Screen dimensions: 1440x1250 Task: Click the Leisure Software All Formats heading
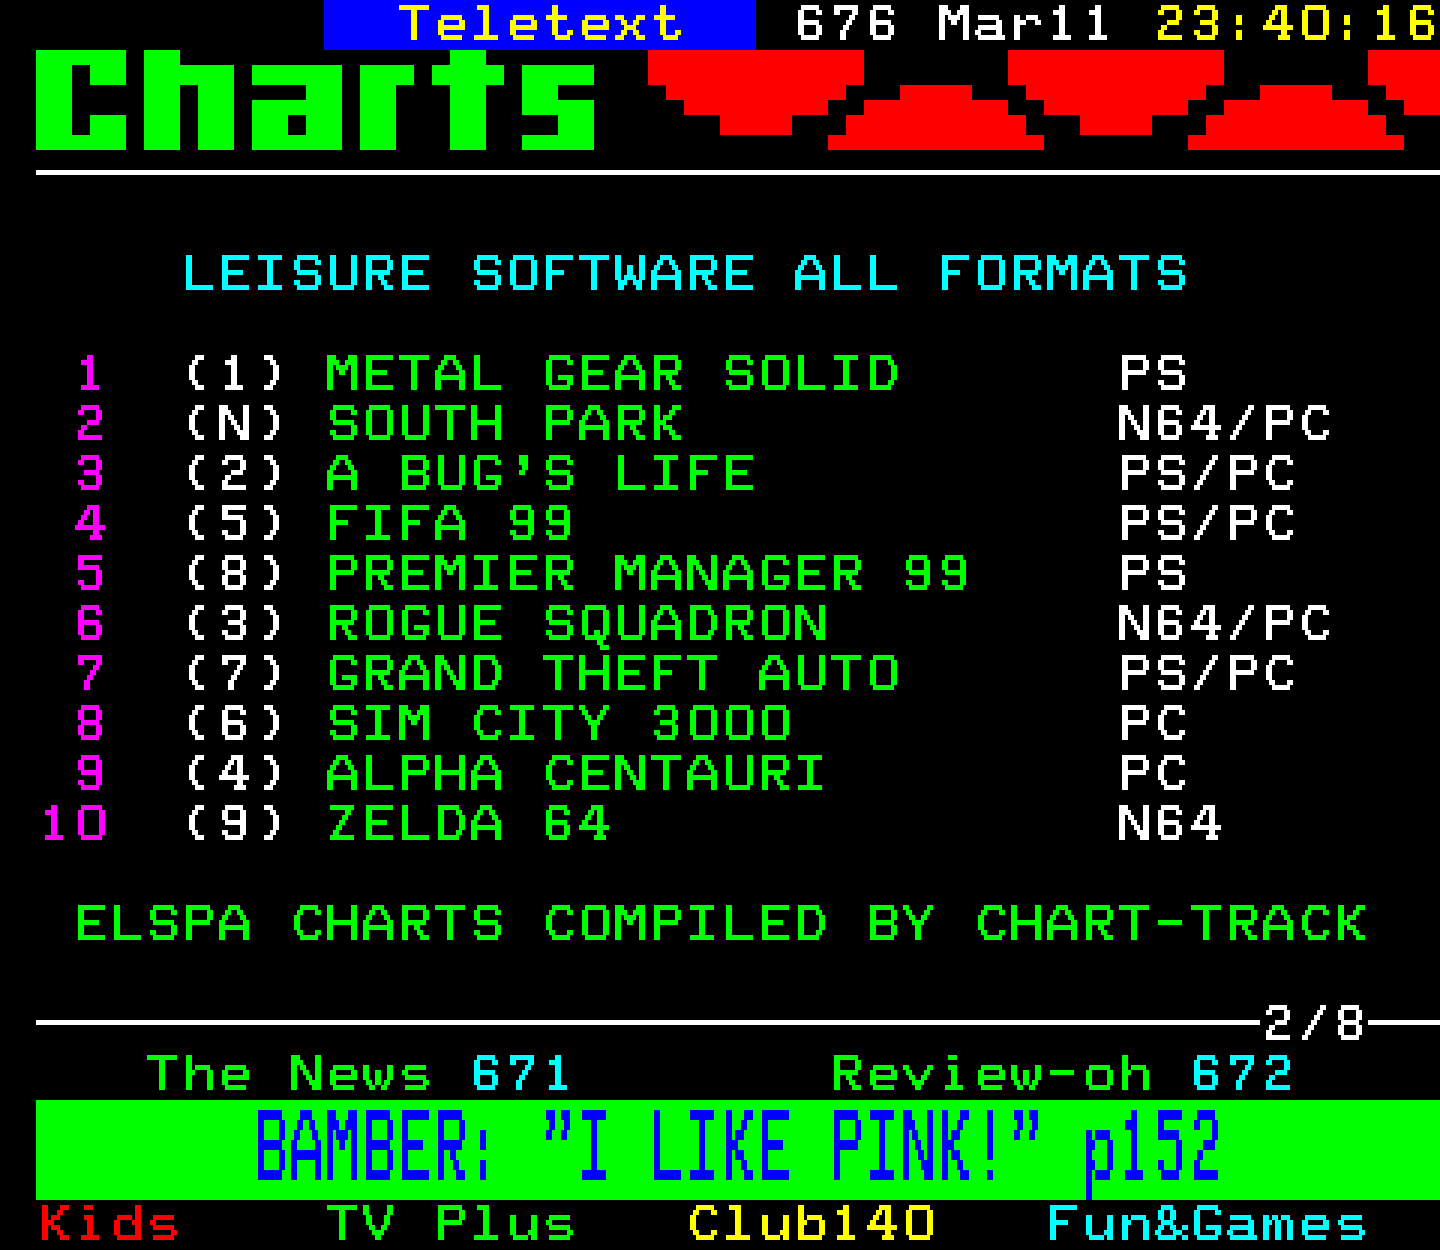click(x=684, y=274)
